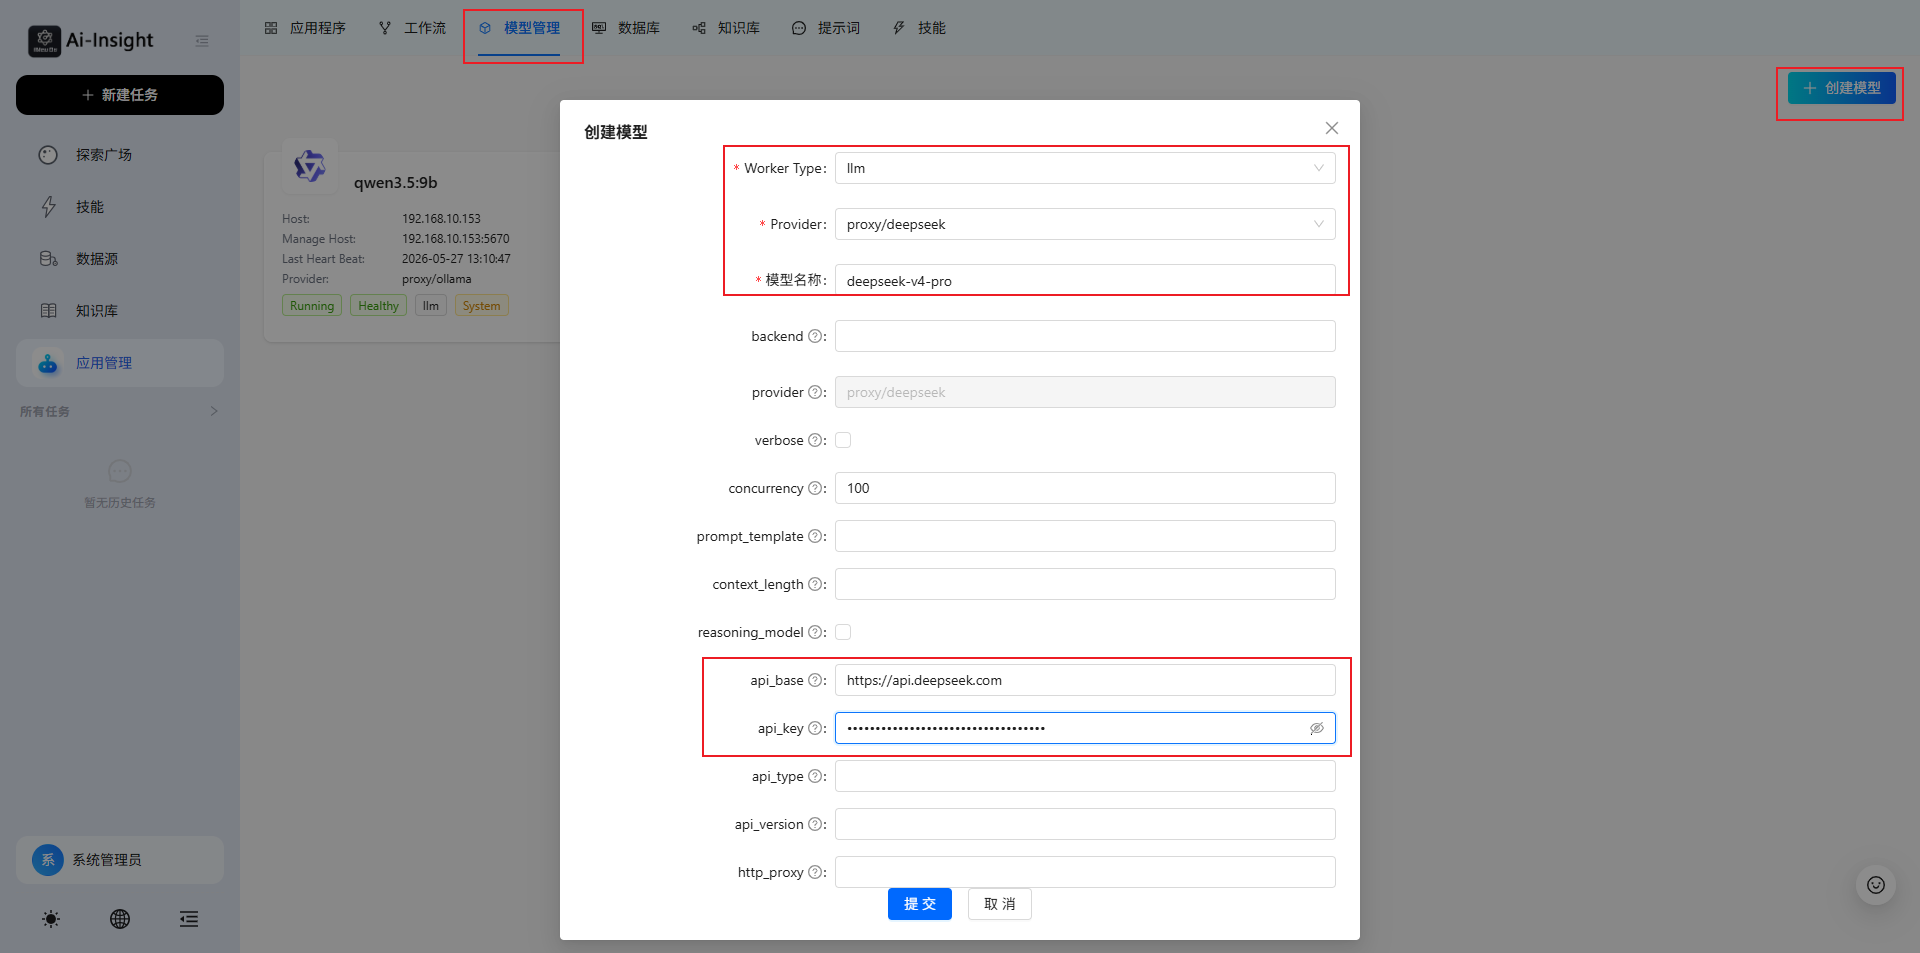Switch to the 应用程序 tab

coord(305,28)
